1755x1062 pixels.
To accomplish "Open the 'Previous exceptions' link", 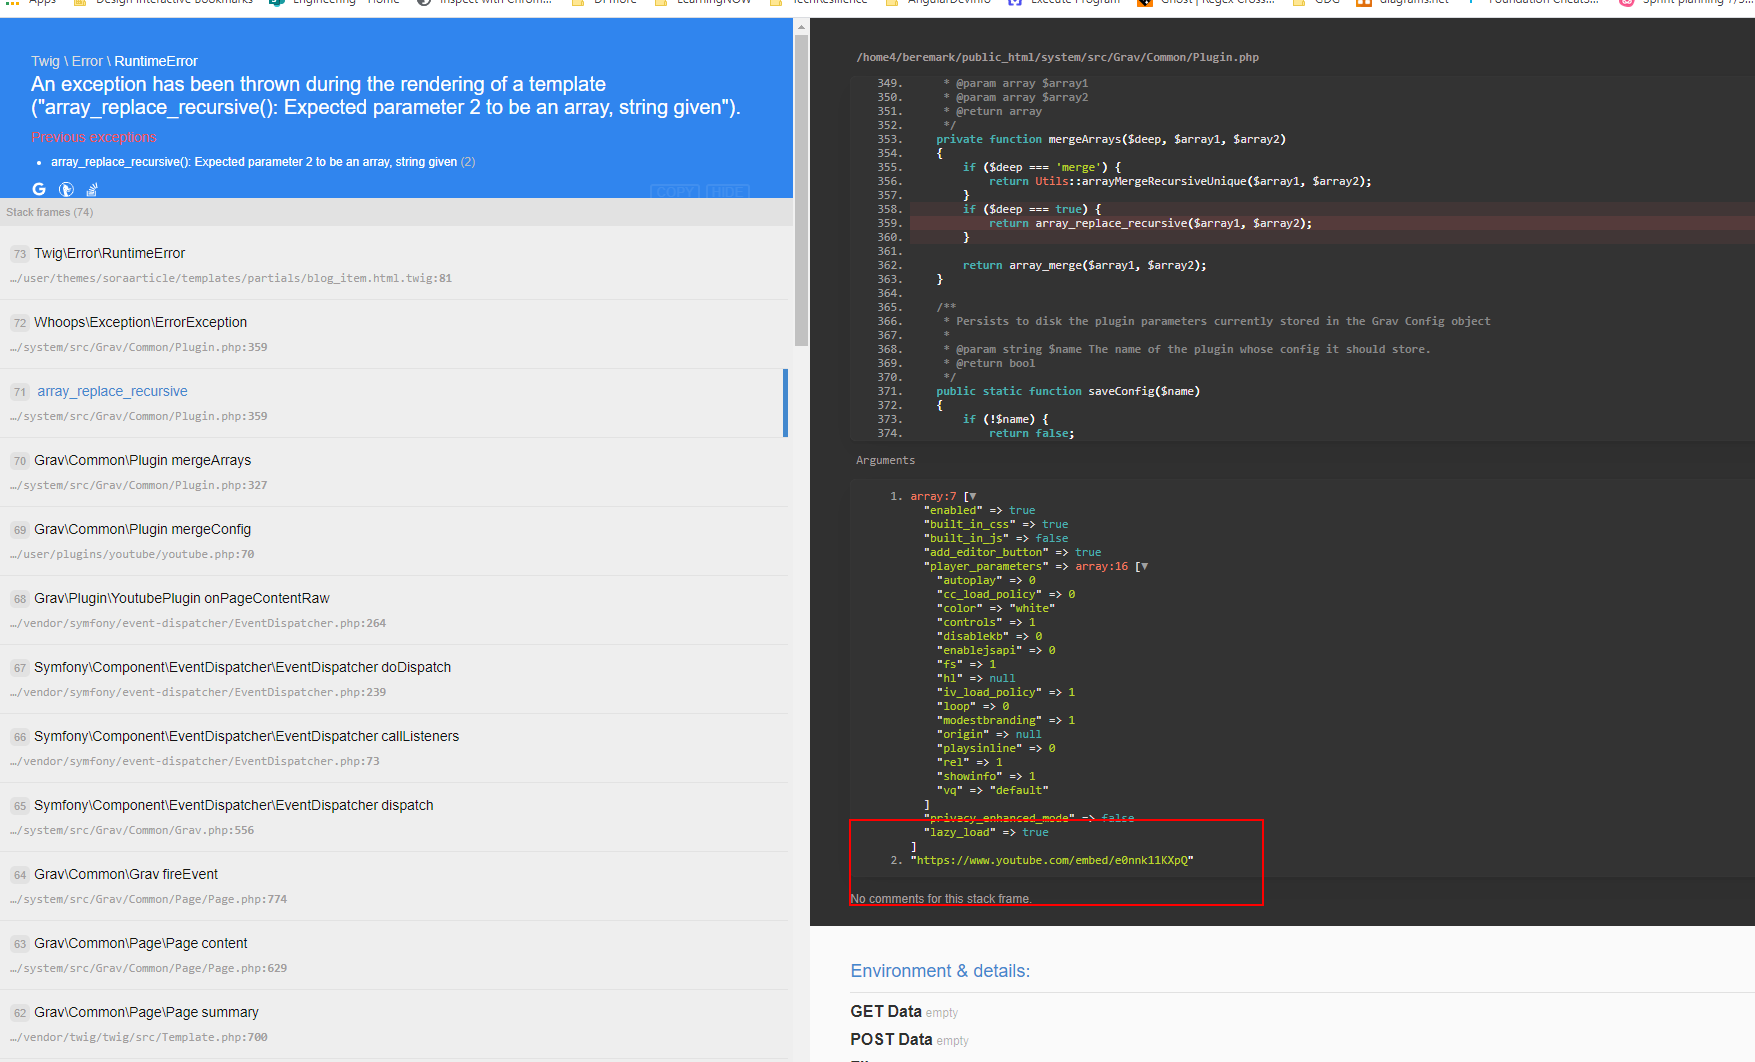I will 94,137.
